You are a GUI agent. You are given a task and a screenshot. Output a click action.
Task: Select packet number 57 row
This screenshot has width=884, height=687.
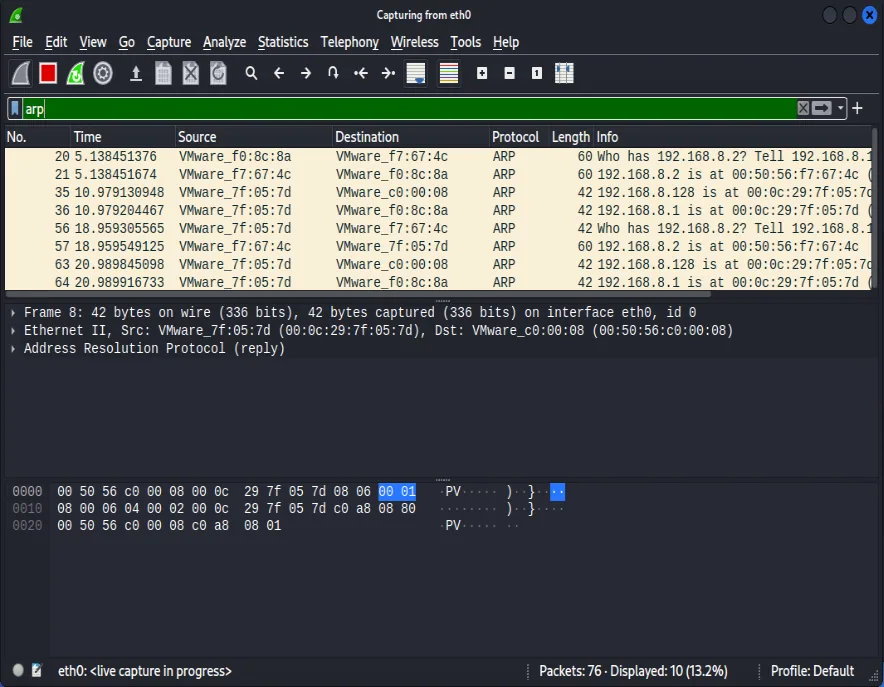tap(437, 246)
